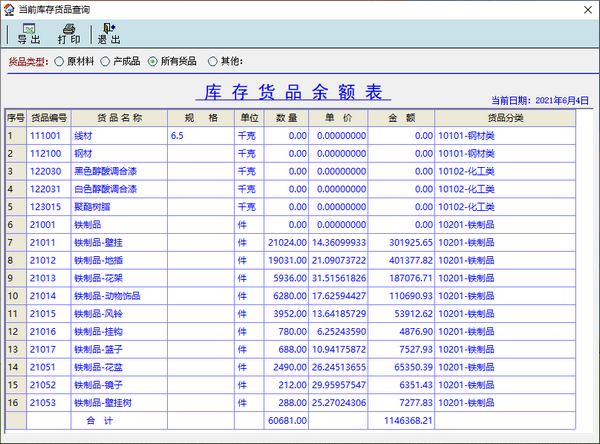Click the 货品编号 column header
This screenshot has height=444, width=600.
coord(48,117)
